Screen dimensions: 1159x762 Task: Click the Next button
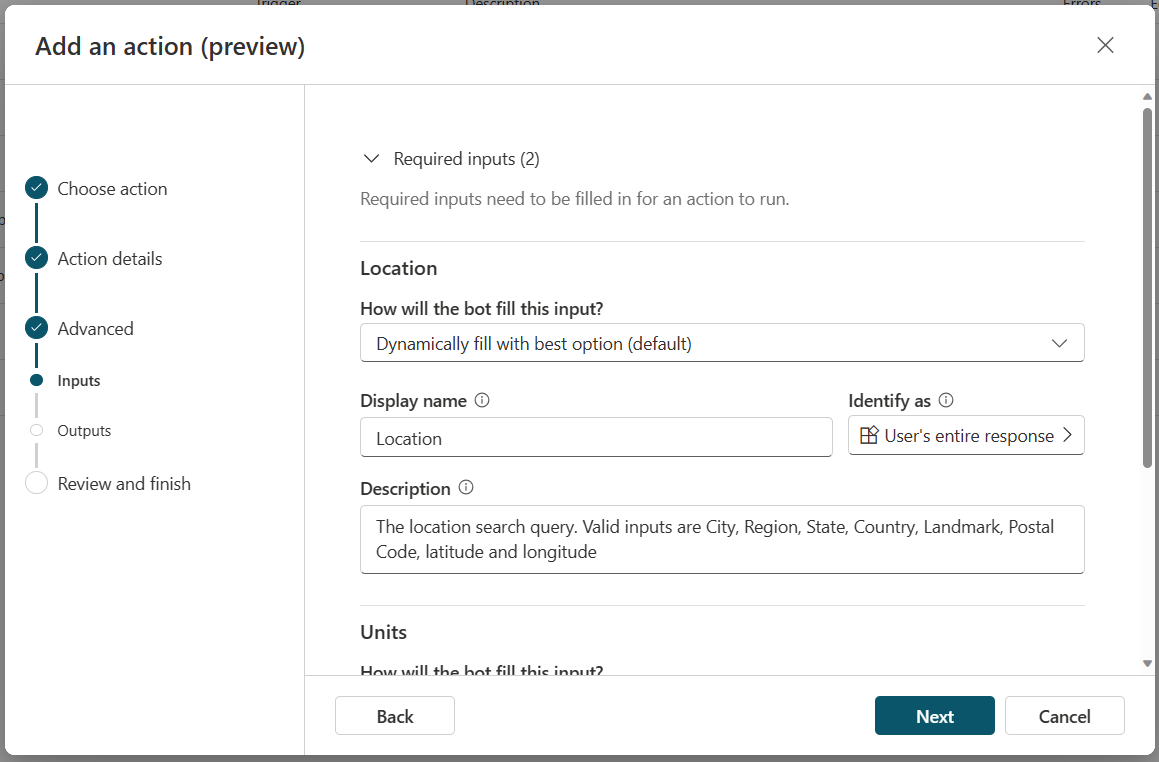tap(934, 715)
